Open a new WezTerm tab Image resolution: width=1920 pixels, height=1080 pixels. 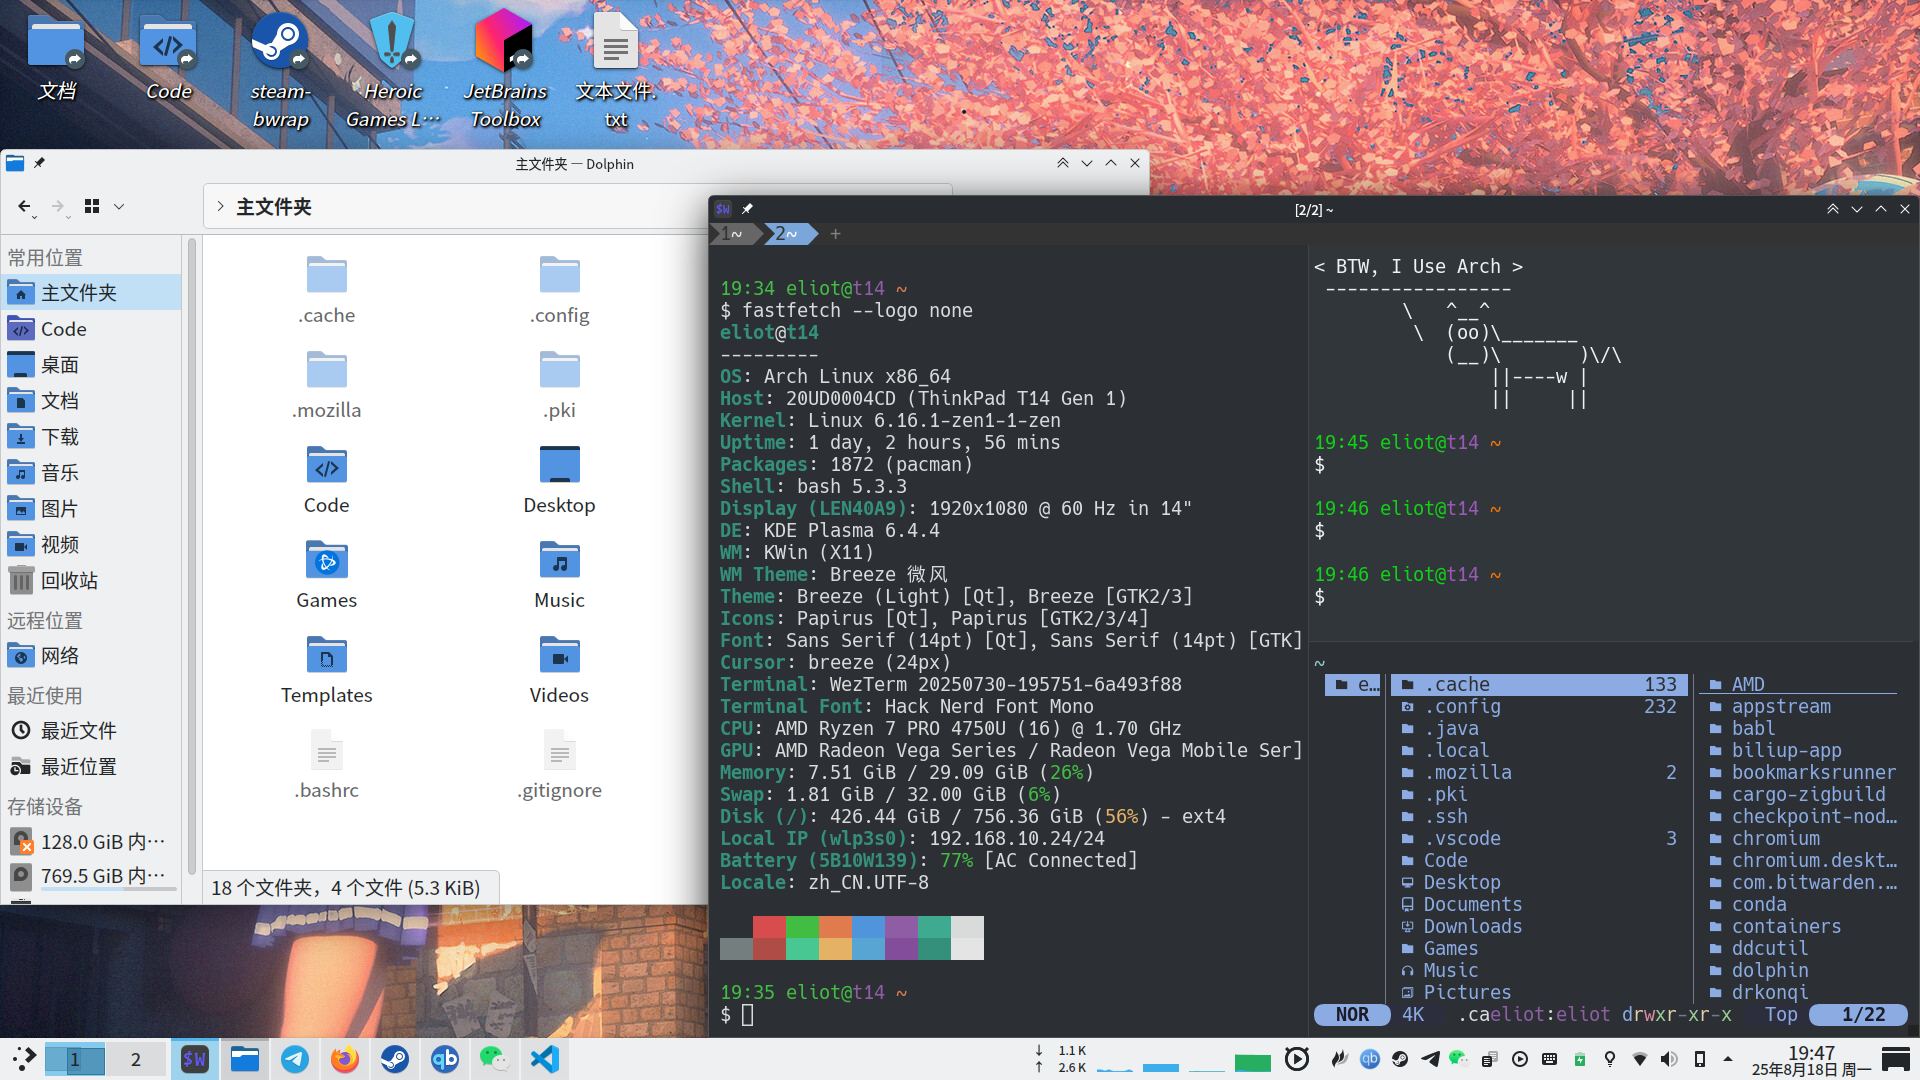(x=836, y=234)
